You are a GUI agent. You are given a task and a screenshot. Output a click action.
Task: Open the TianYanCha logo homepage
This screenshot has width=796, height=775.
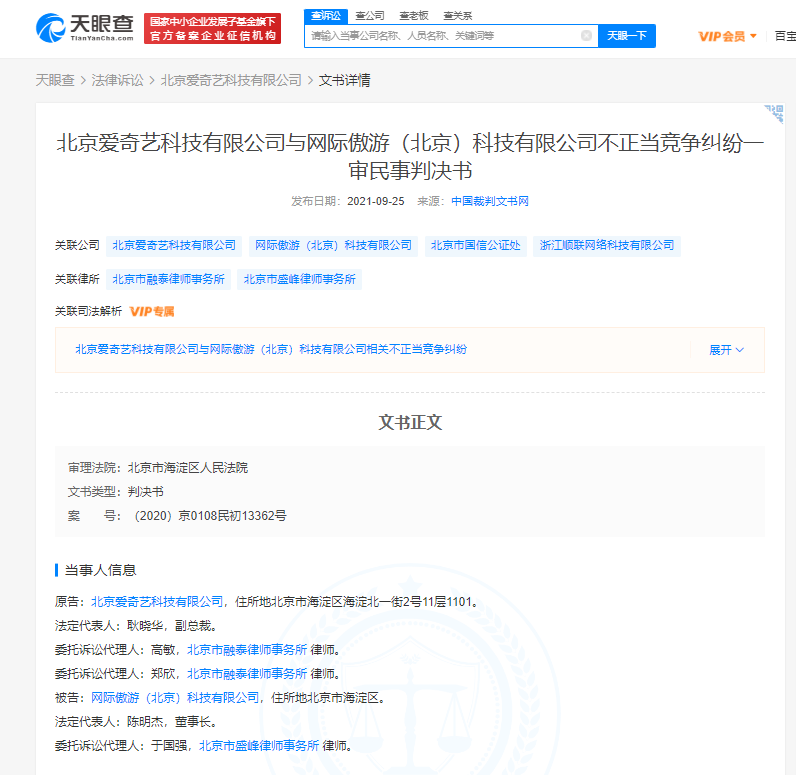point(85,28)
